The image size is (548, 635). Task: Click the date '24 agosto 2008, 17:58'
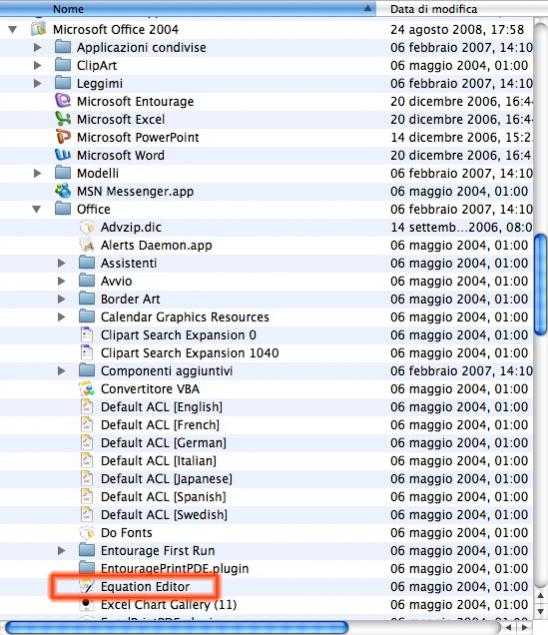point(457,29)
